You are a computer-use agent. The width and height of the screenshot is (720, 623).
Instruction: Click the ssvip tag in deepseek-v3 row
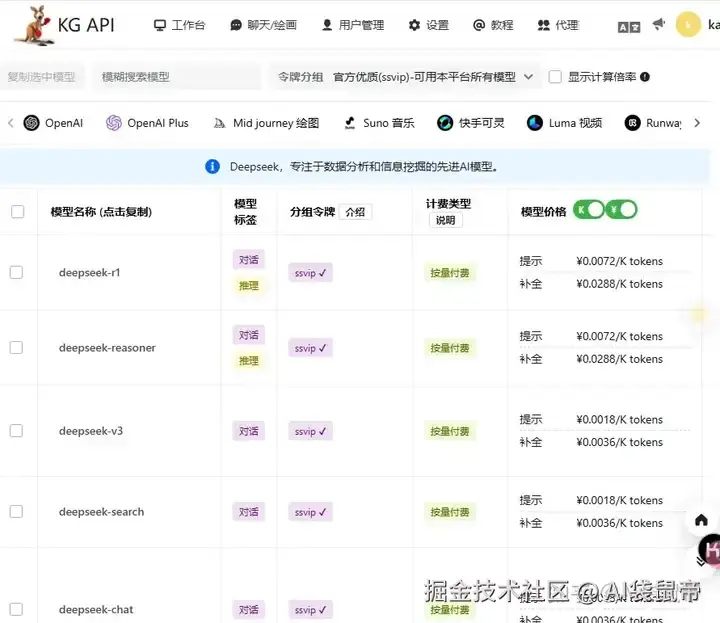(x=310, y=431)
